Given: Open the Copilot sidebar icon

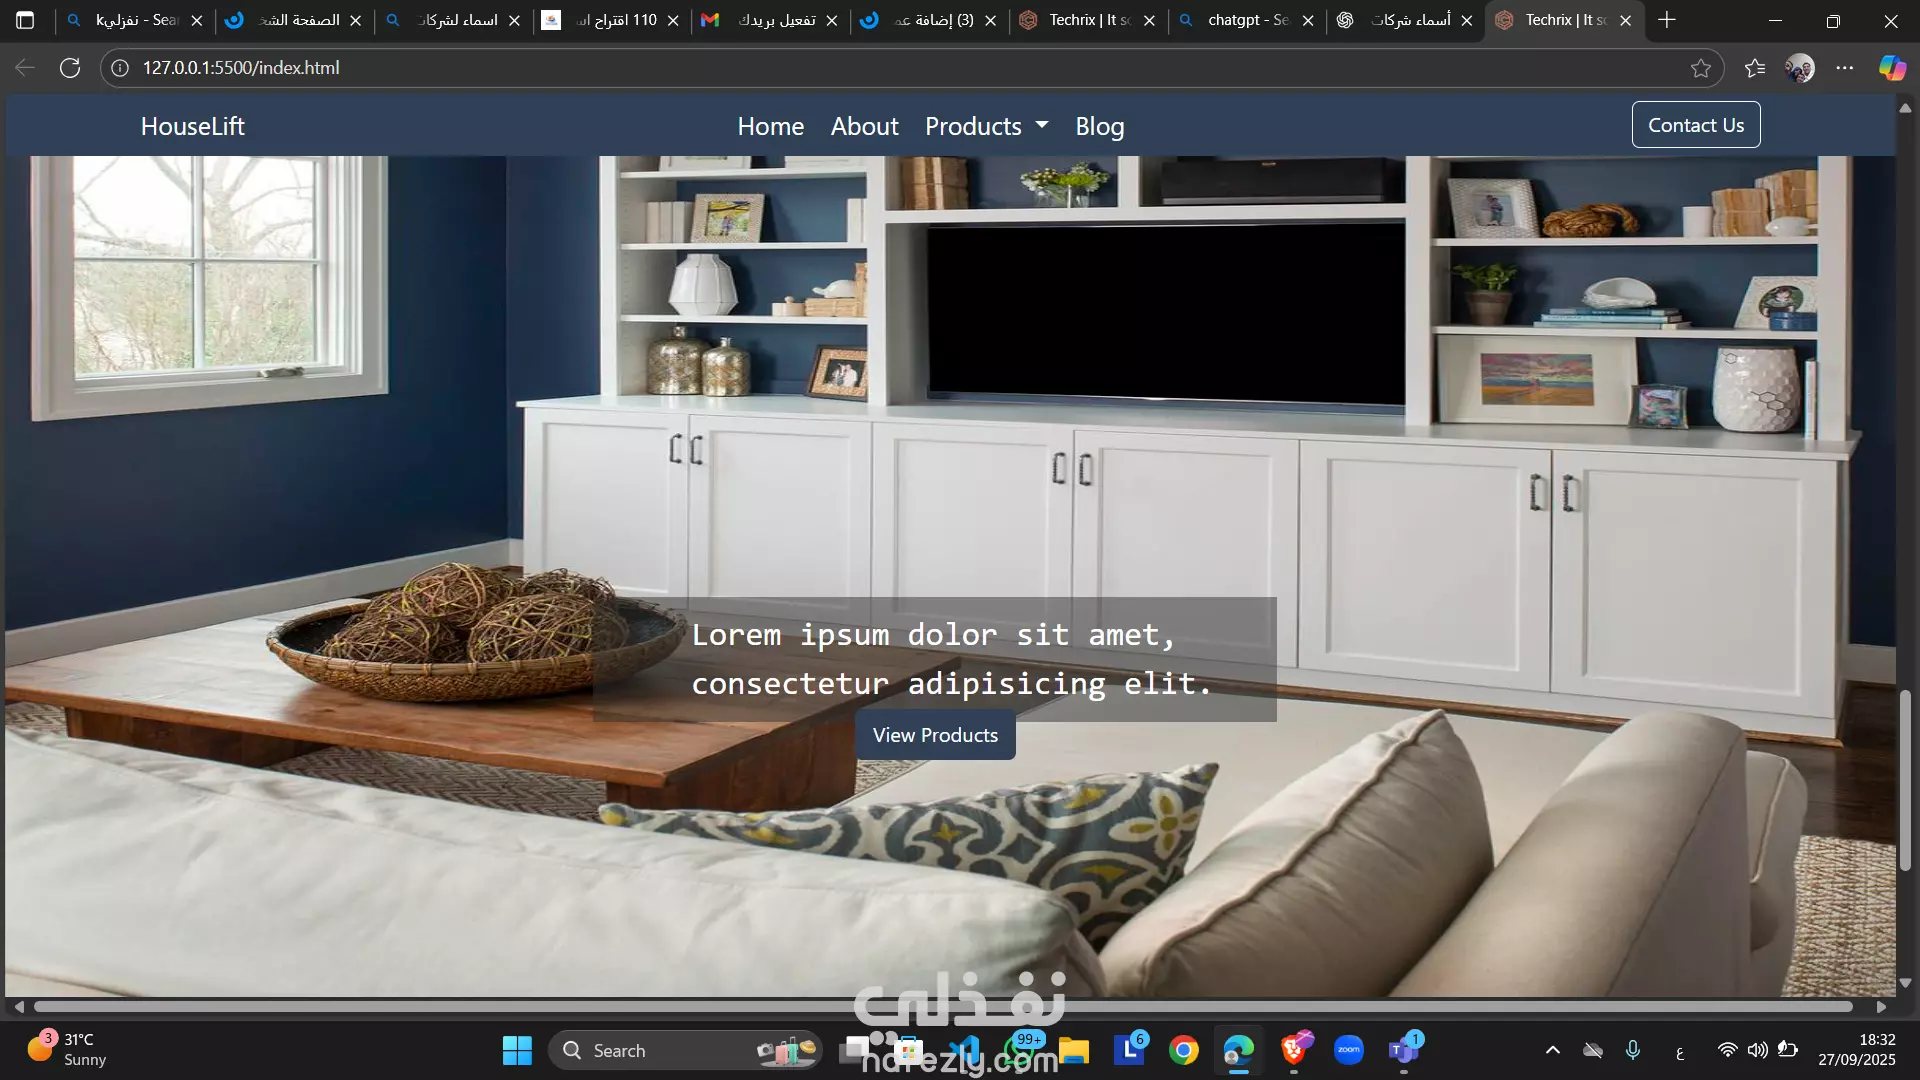Looking at the screenshot, I should pyautogui.click(x=1891, y=68).
